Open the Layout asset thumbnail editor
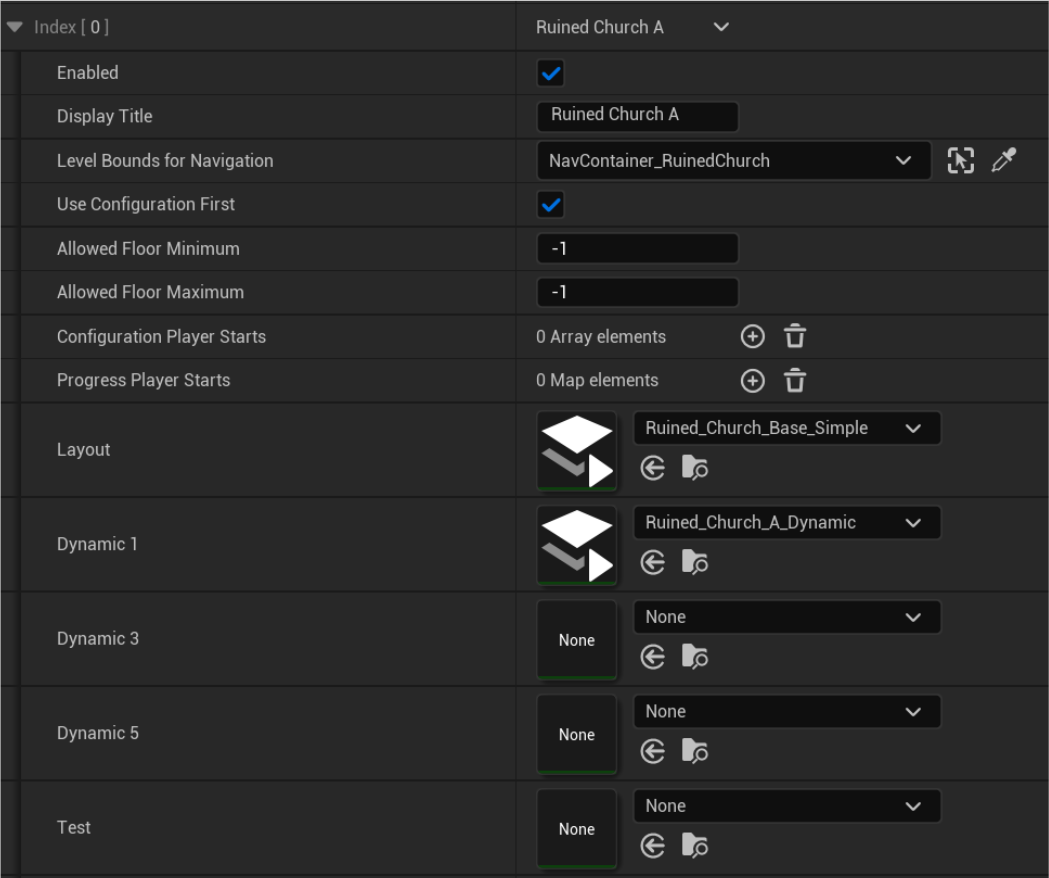The width and height of the screenshot is (1049, 878). [576, 449]
